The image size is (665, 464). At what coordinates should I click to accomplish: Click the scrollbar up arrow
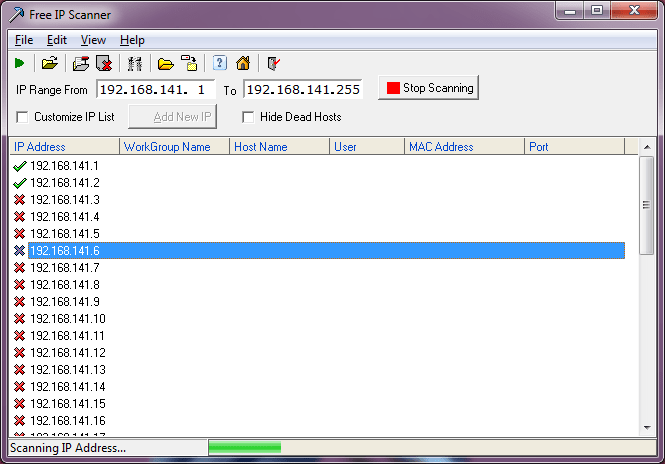coord(647,147)
